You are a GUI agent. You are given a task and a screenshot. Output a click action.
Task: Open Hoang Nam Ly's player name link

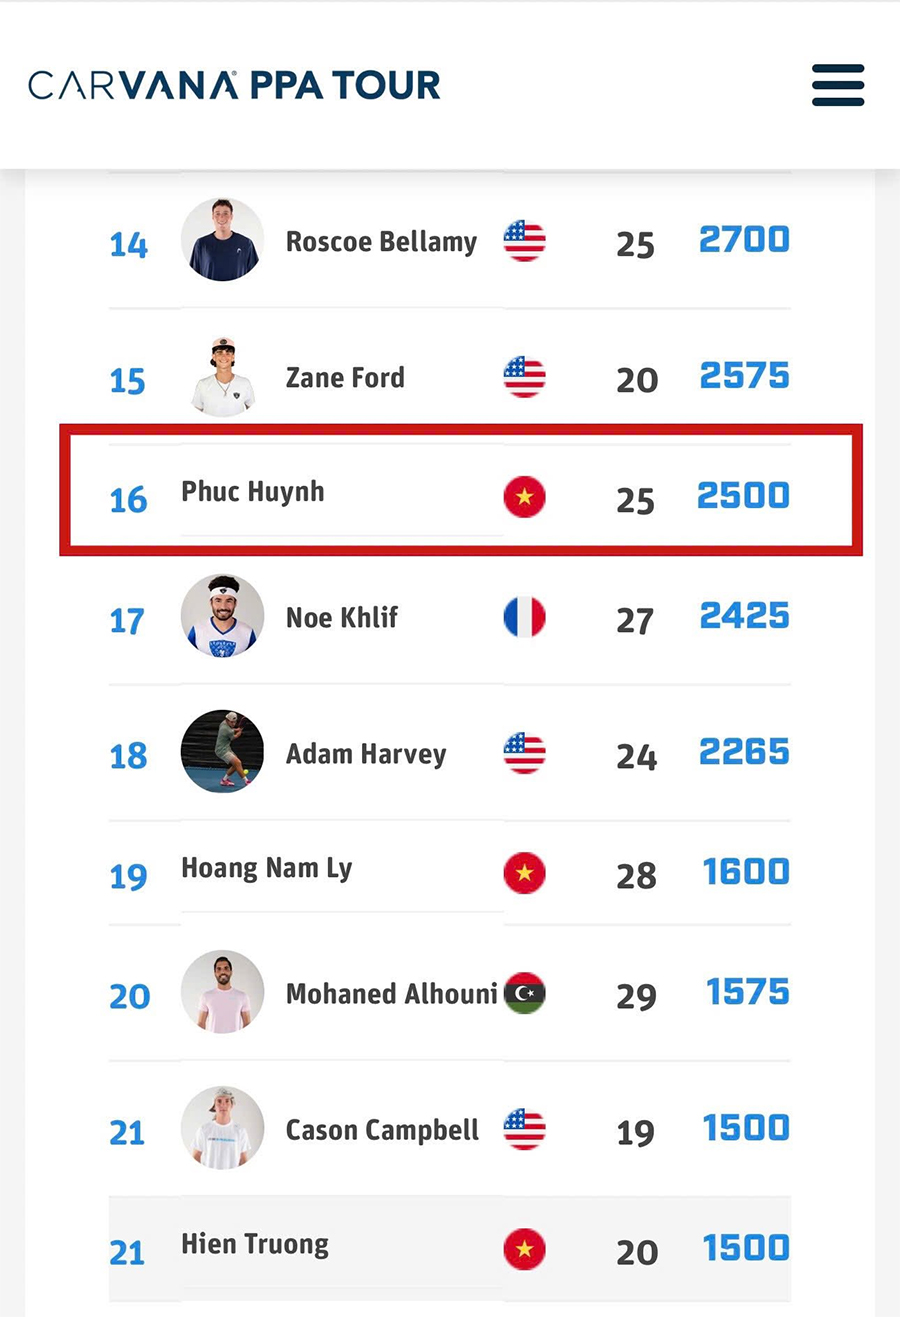(x=266, y=868)
